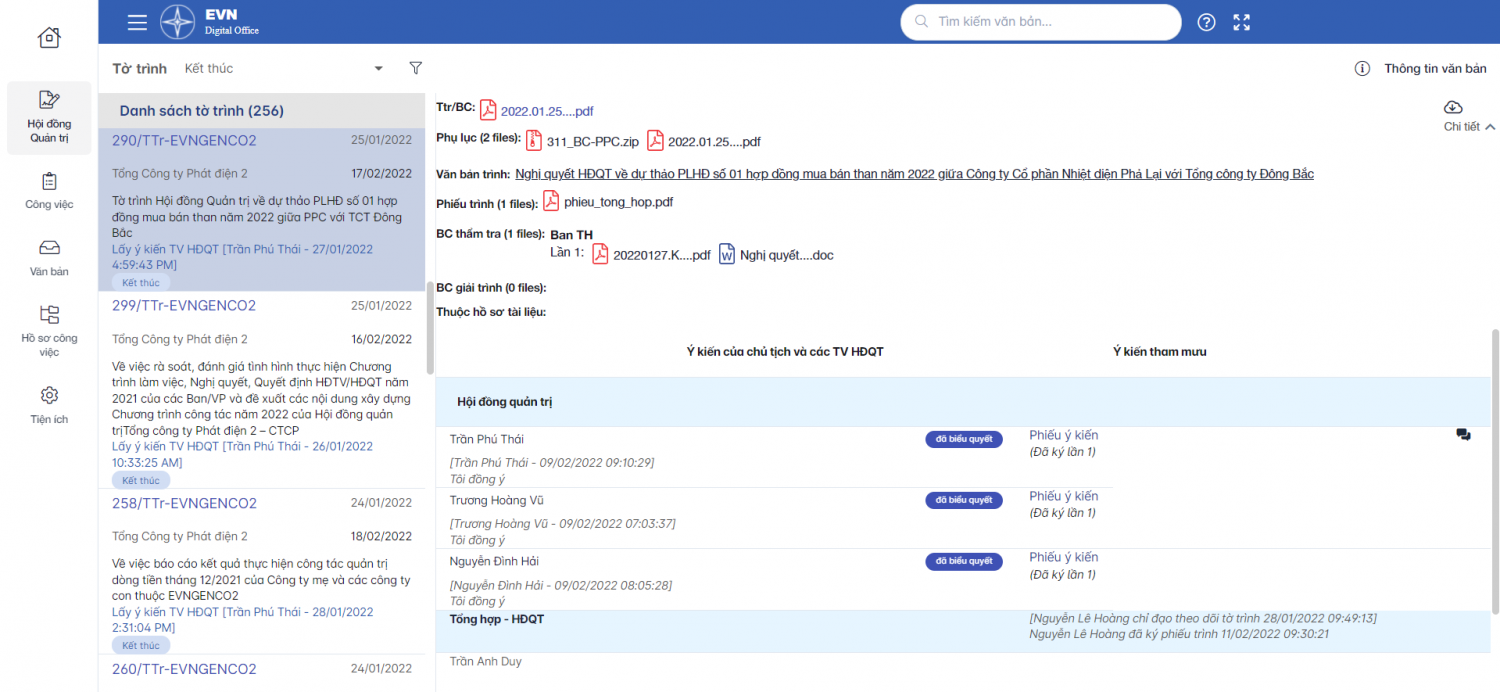Viewport: 1500px width, 692px height.
Task: Open the home icon in sidebar
Action: coord(49,38)
